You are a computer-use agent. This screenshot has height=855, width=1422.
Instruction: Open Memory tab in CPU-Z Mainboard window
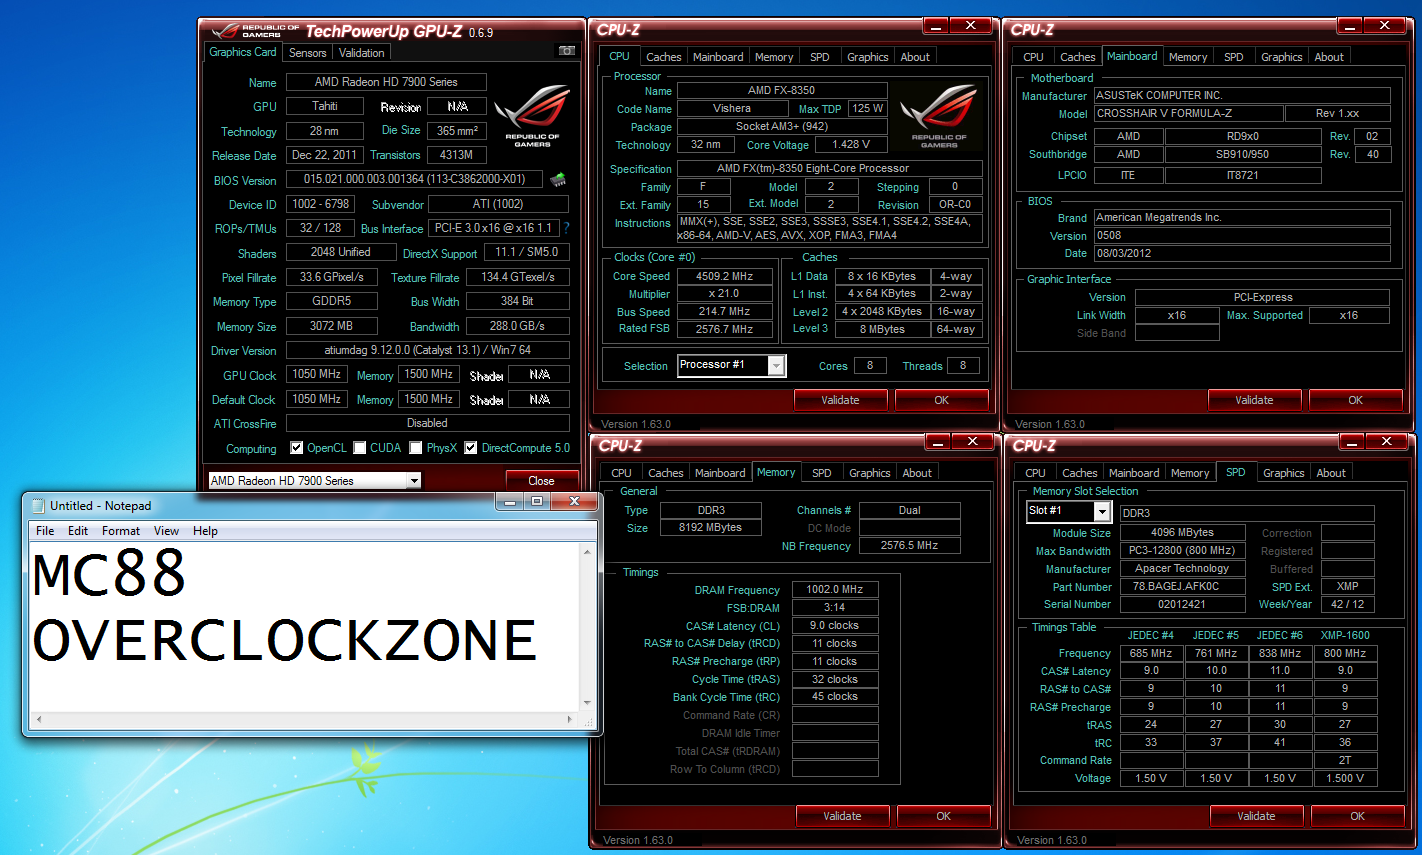point(1187,57)
